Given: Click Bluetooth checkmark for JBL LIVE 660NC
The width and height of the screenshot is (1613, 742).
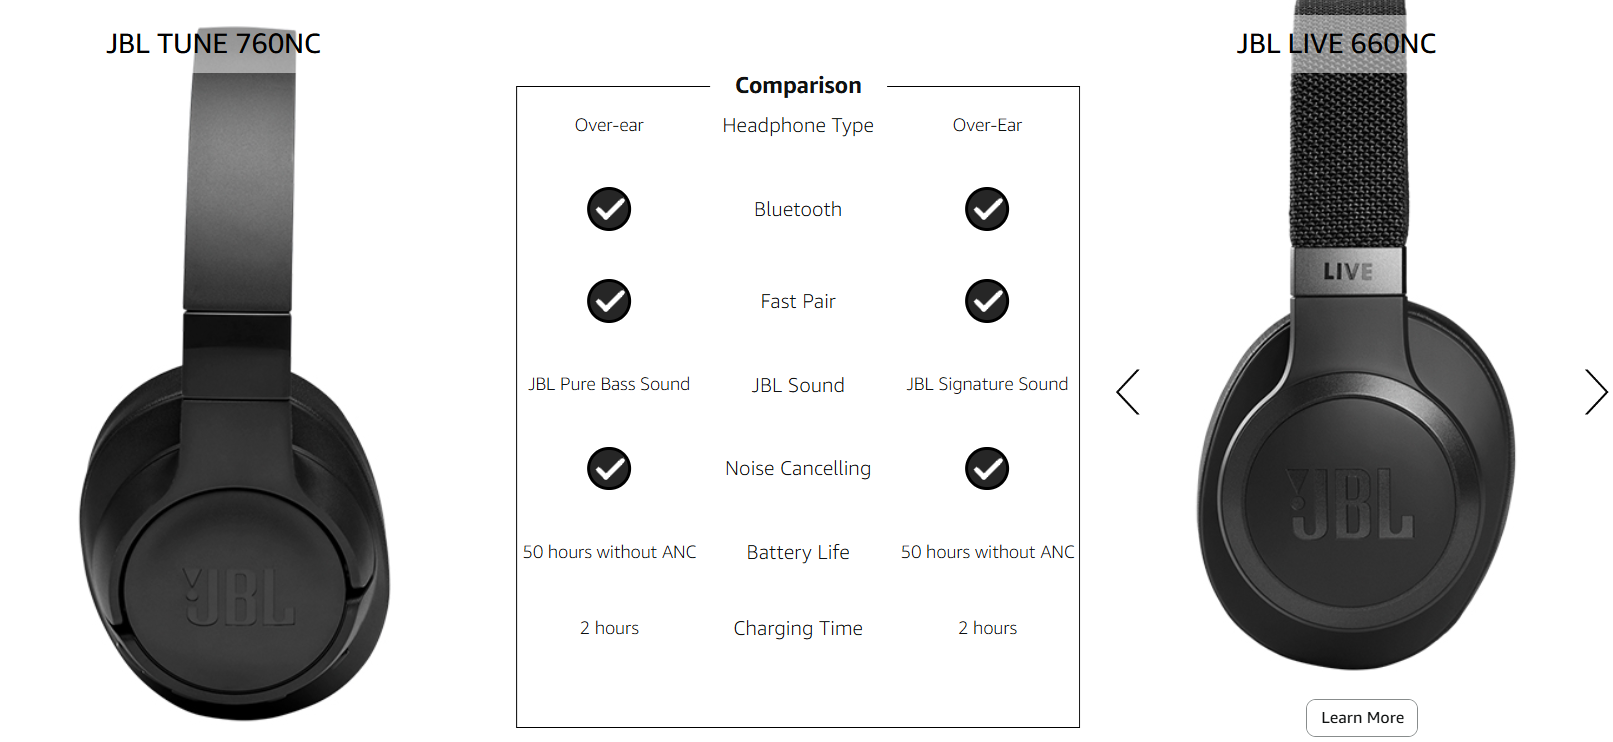Looking at the screenshot, I should click(987, 209).
